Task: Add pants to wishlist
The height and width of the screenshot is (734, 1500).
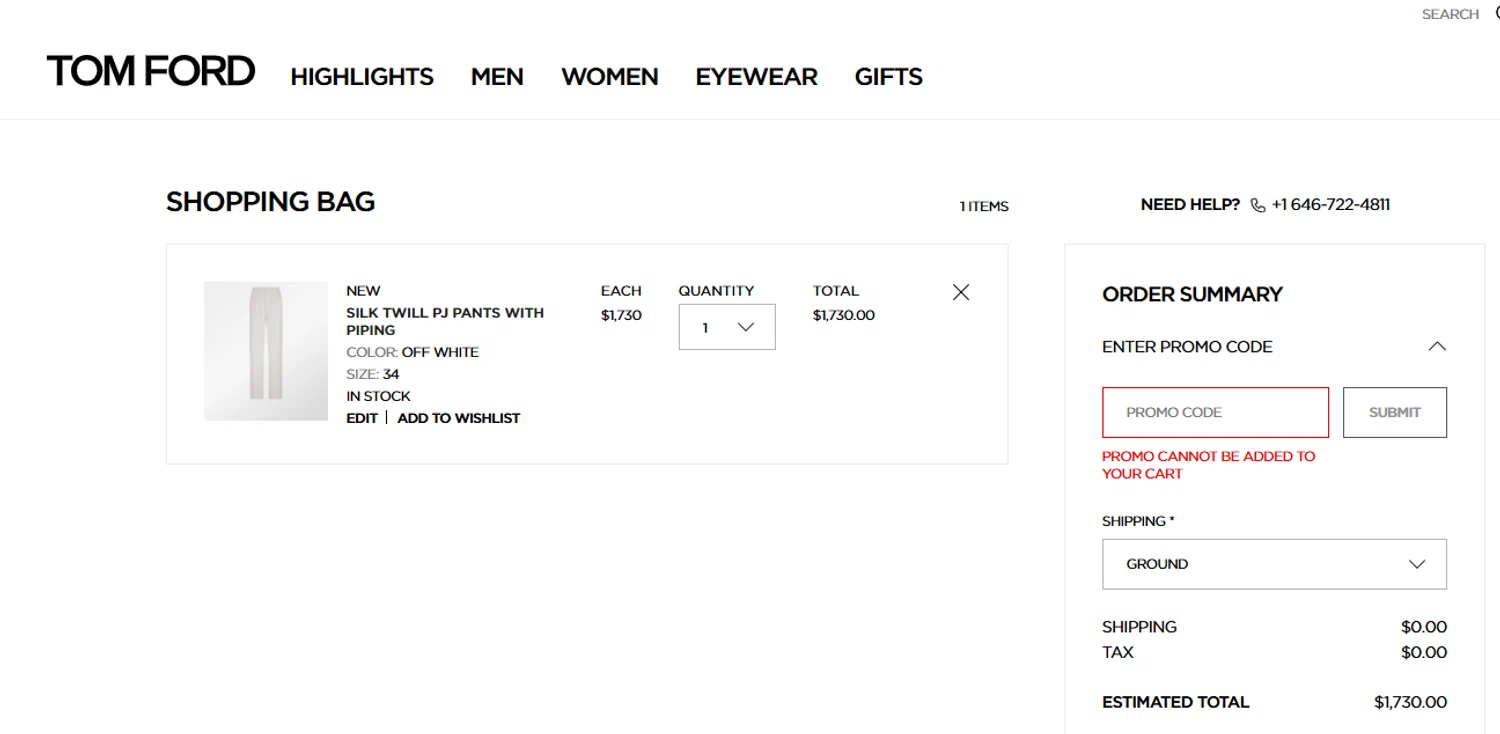Action: (x=459, y=418)
